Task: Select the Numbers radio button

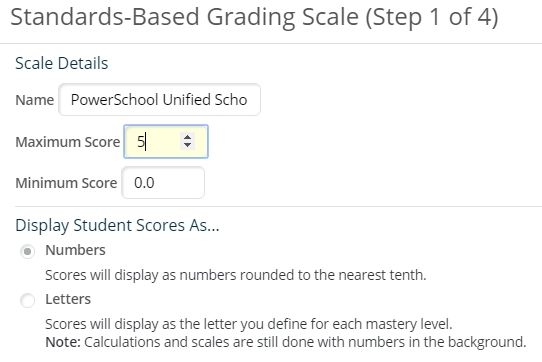Action: 27,251
